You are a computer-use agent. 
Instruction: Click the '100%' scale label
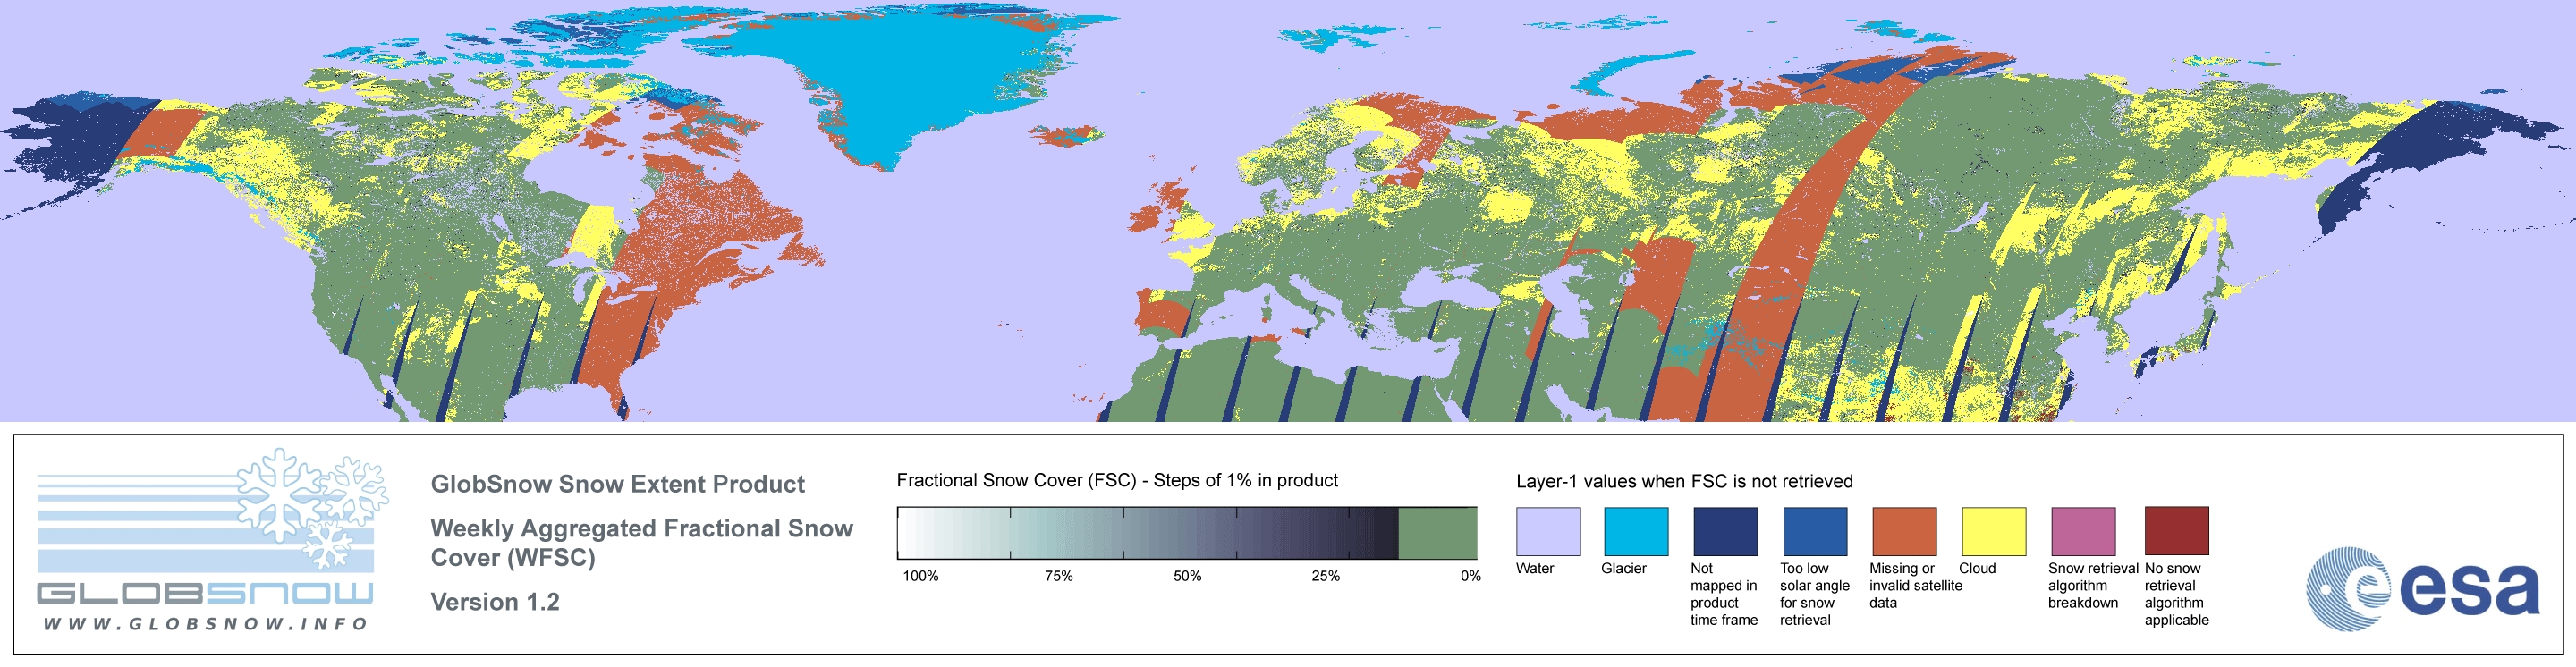click(x=921, y=576)
